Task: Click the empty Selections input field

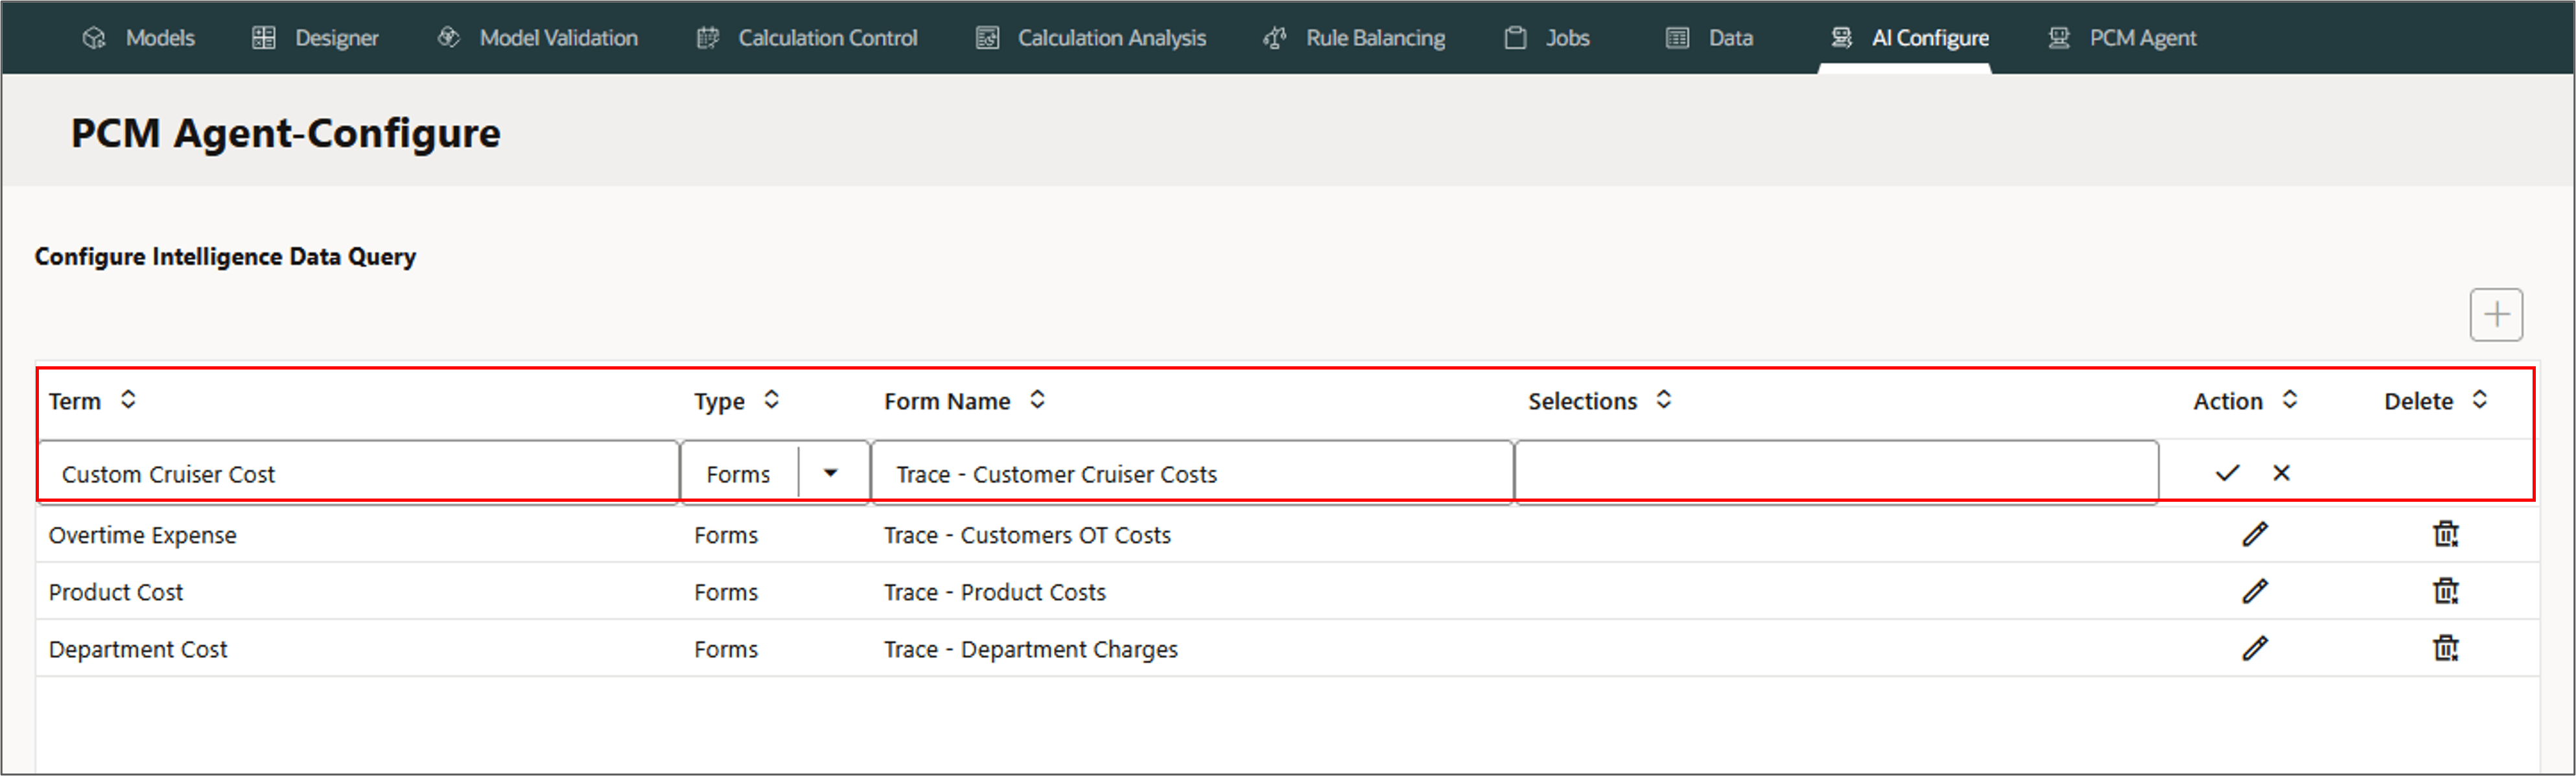Action: coord(1835,474)
